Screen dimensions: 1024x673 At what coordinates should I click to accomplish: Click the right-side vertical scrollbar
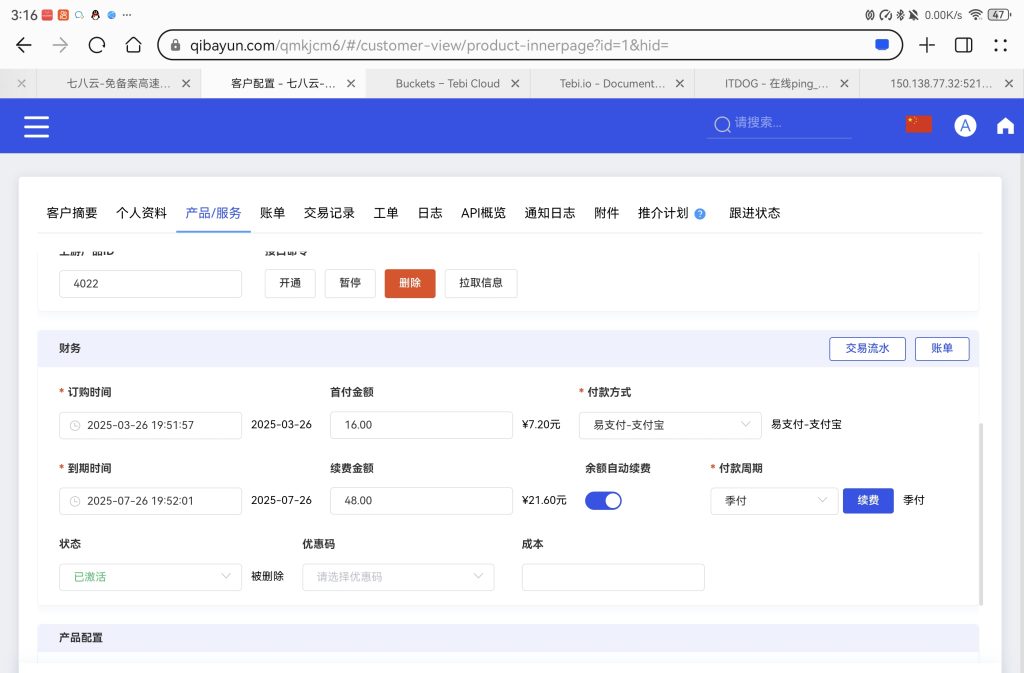[x=980, y=514]
